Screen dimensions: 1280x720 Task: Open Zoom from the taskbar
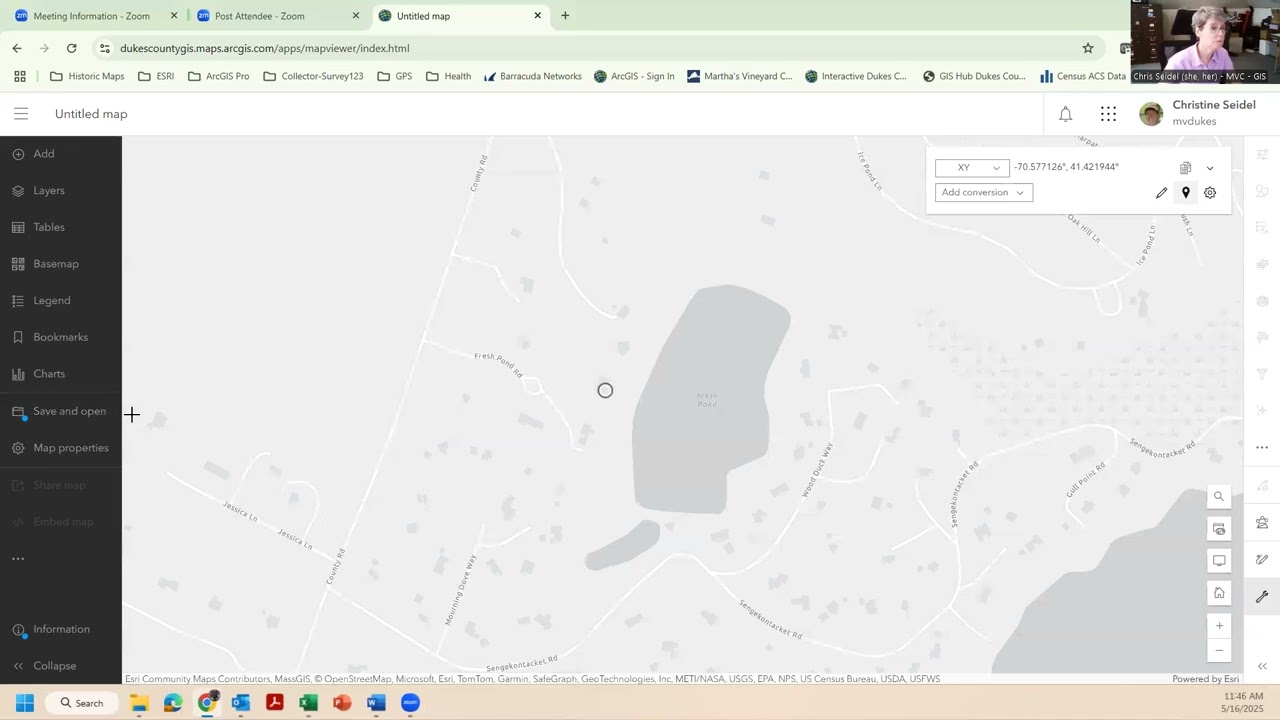[410, 703]
